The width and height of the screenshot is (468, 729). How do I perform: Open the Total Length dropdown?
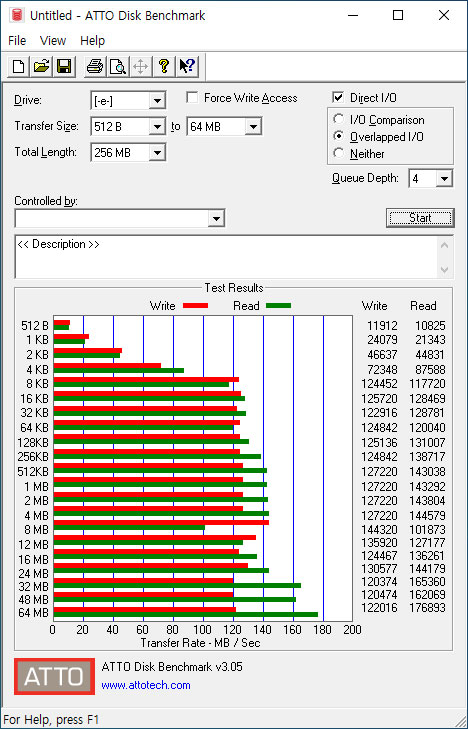click(x=157, y=152)
